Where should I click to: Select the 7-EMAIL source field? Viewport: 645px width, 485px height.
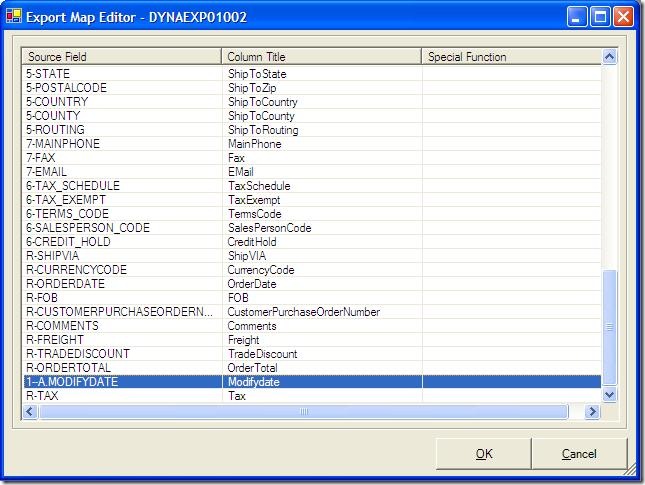click(x=122, y=172)
